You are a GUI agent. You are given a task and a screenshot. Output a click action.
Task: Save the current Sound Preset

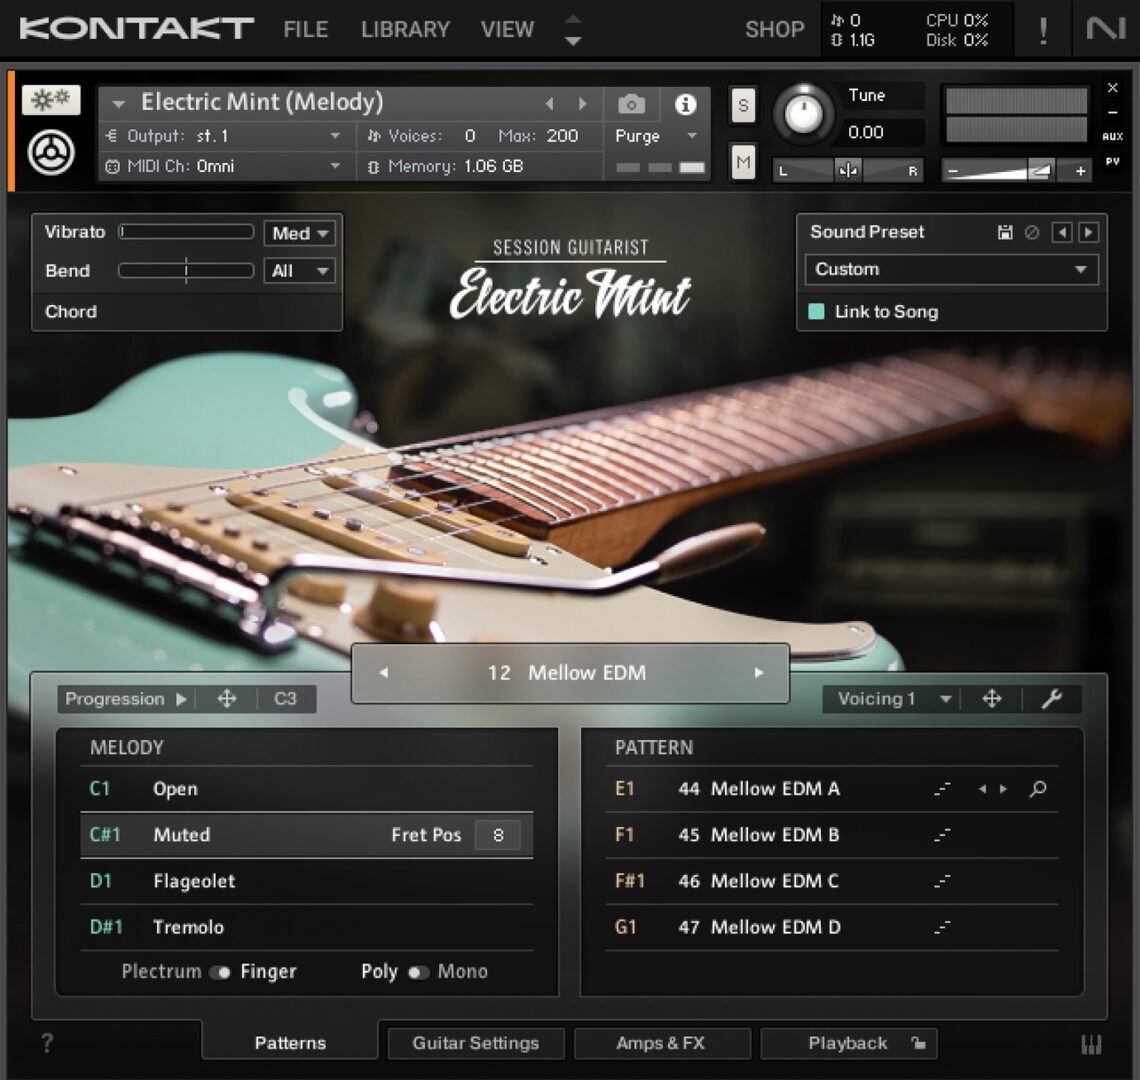[1006, 231]
